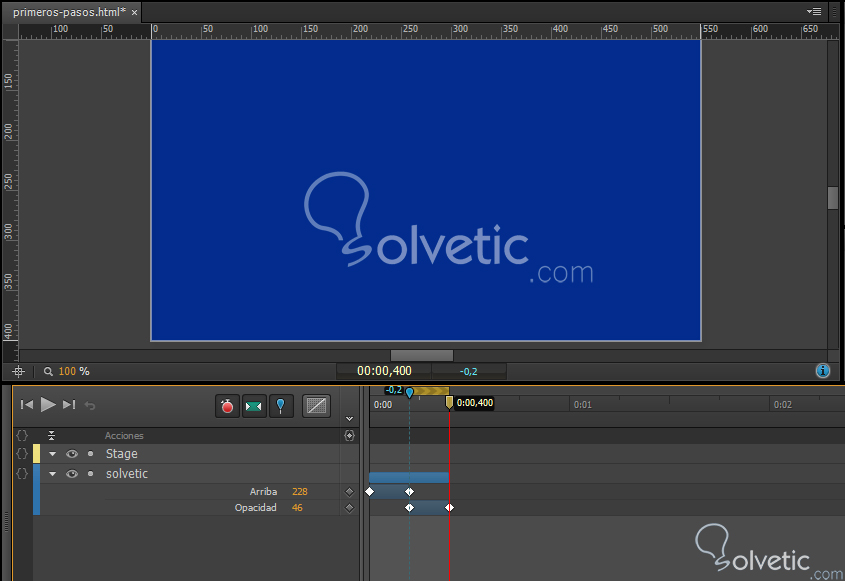Image resolution: width=845 pixels, height=581 pixels.
Task: Toggle visibility of the solvetic layer
Action: (x=72, y=474)
